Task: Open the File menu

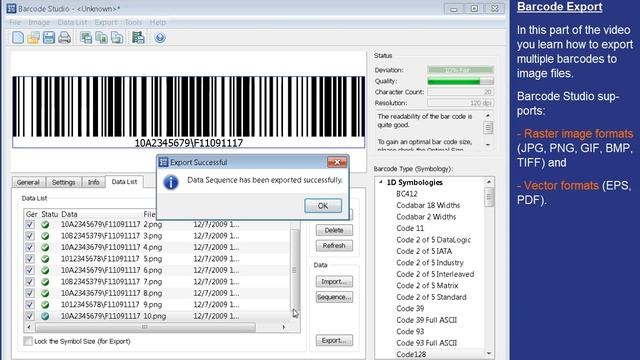Action: pyautogui.click(x=15, y=22)
